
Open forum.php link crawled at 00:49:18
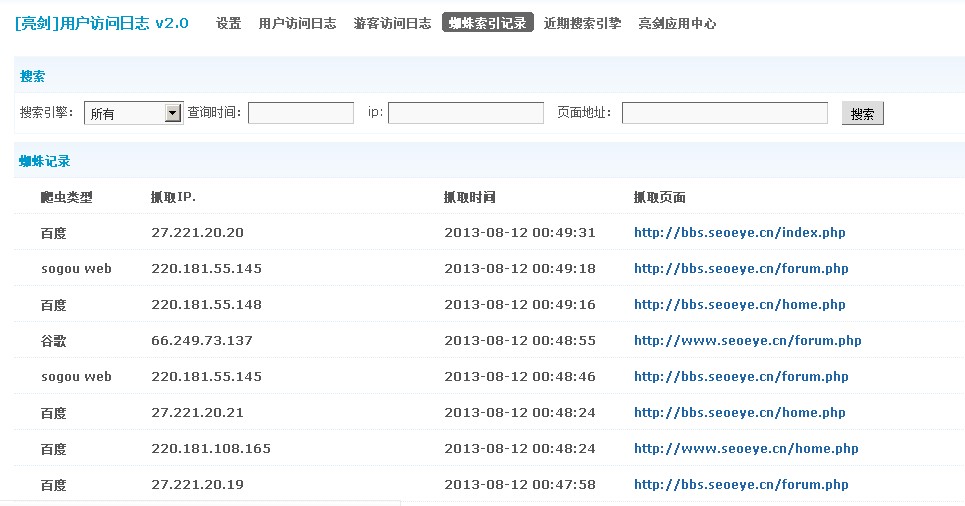pos(741,268)
